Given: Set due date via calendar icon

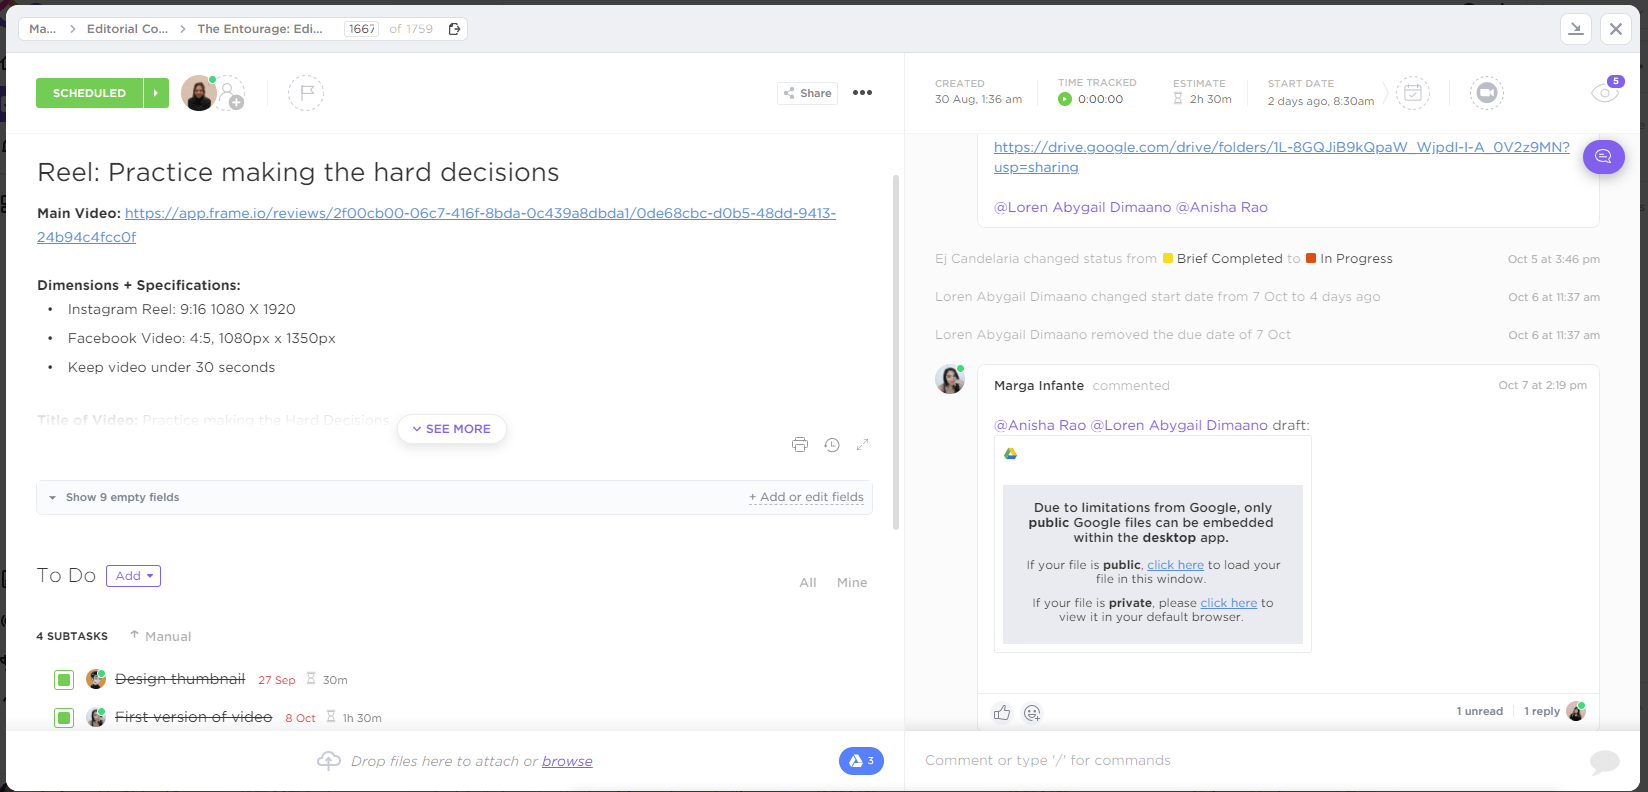Looking at the screenshot, I should point(1413,93).
